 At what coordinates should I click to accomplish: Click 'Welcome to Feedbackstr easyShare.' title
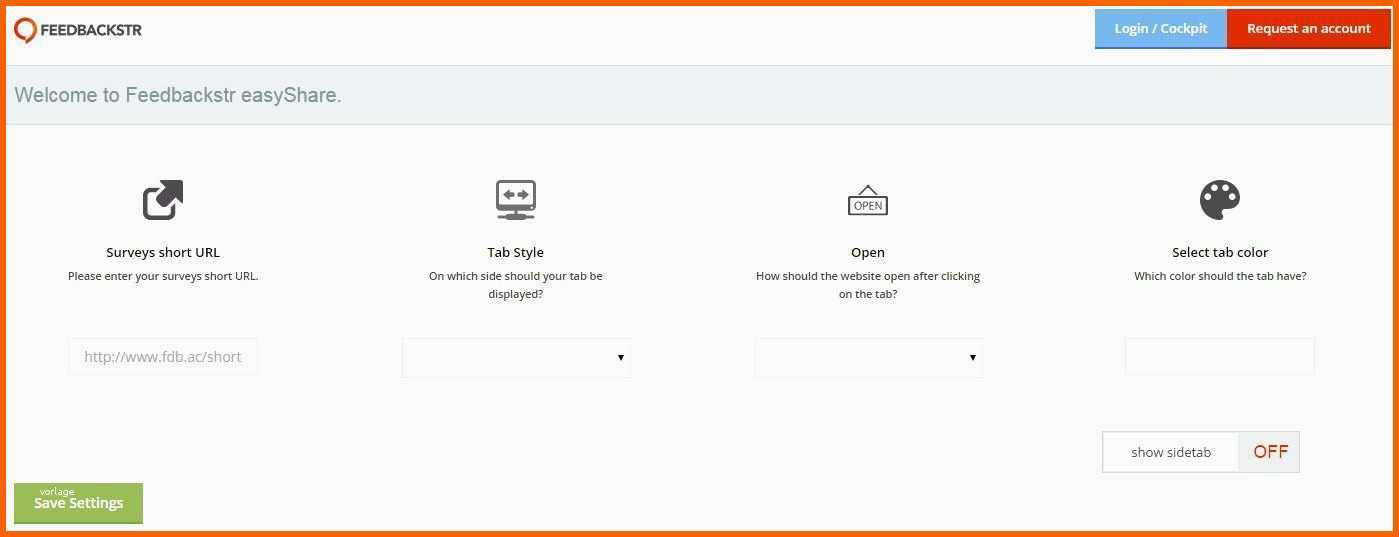click(x=178, y=96)
